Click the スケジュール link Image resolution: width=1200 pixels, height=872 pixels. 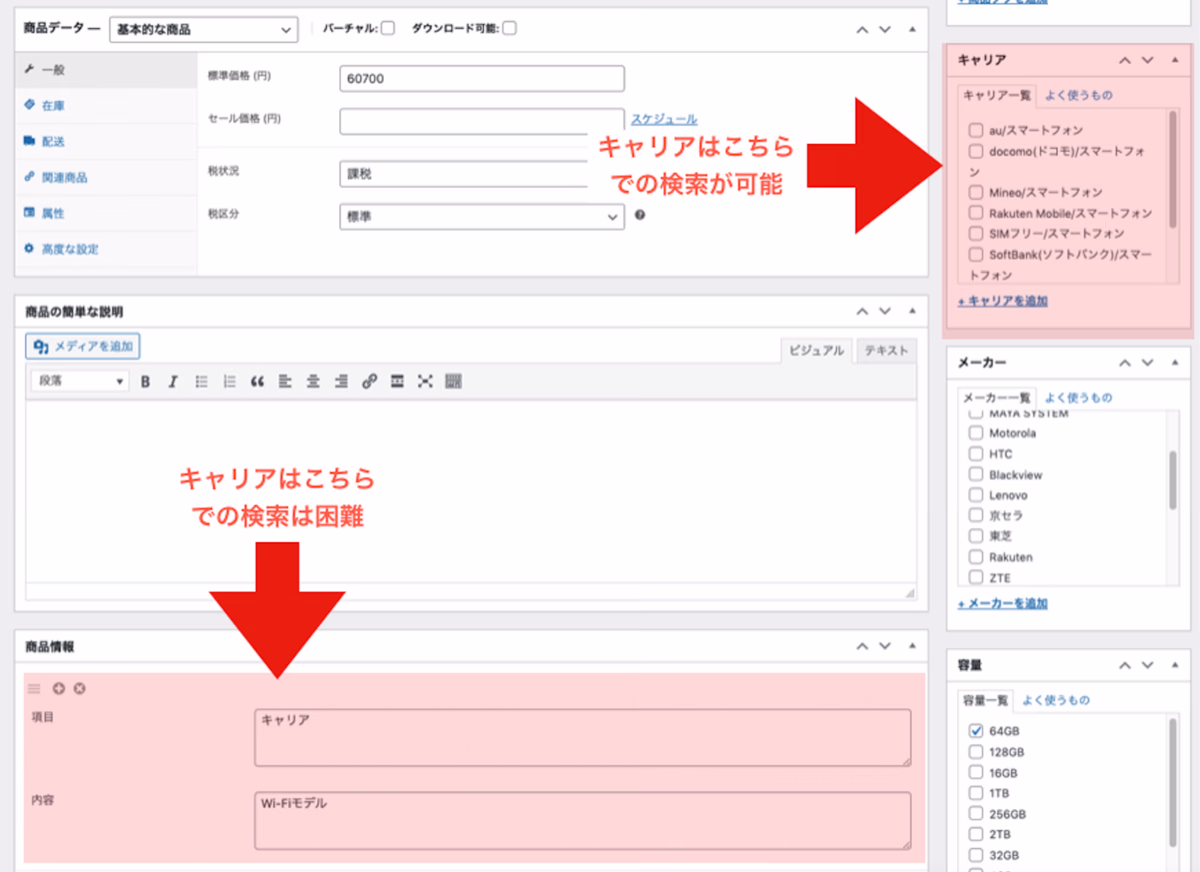pos(664,119)
